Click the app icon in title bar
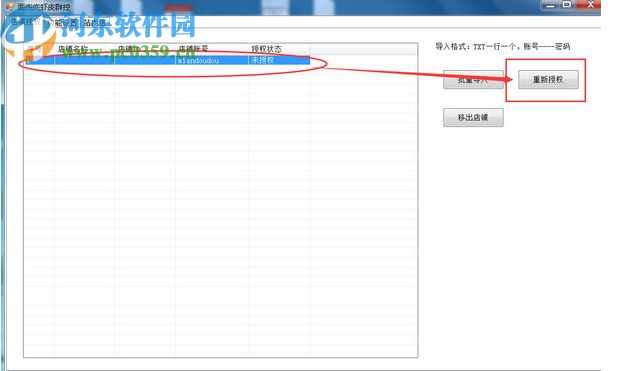Viewport: 617px width, 371px height. click(x=9, y=7)
